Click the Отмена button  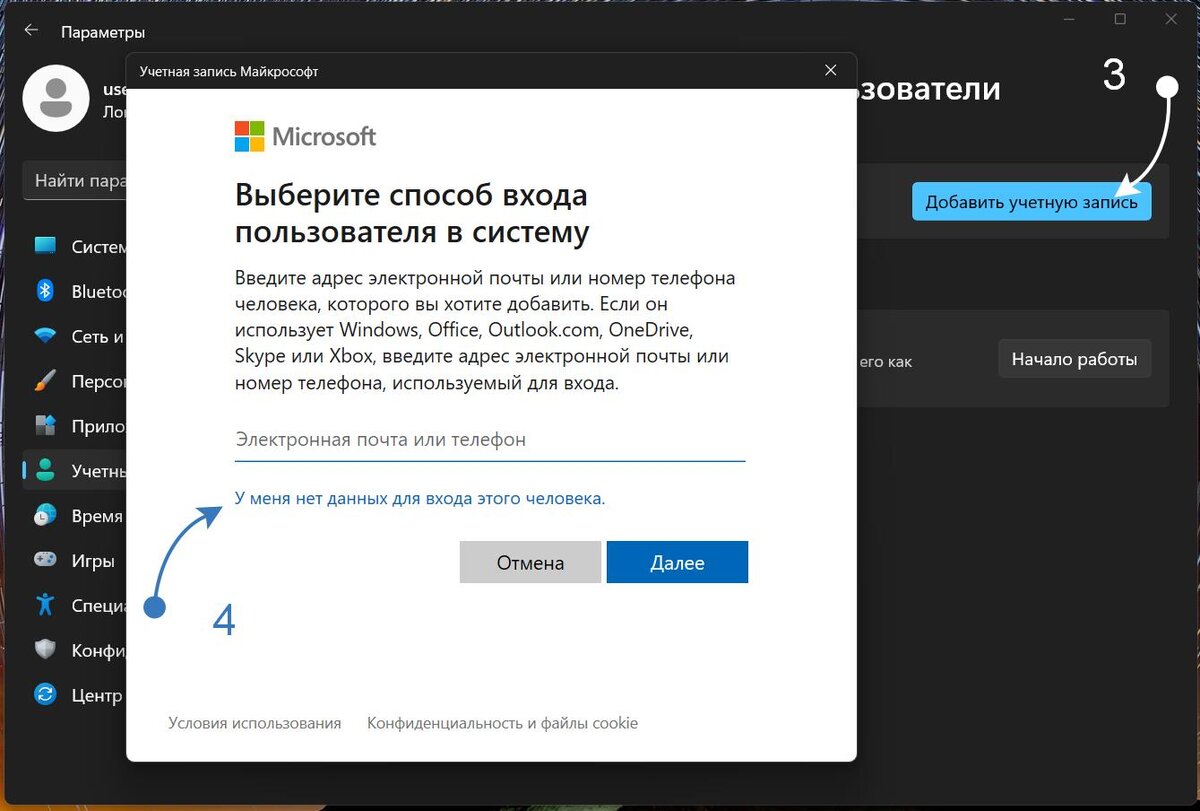pyautogui.click(x=530, y=562)
